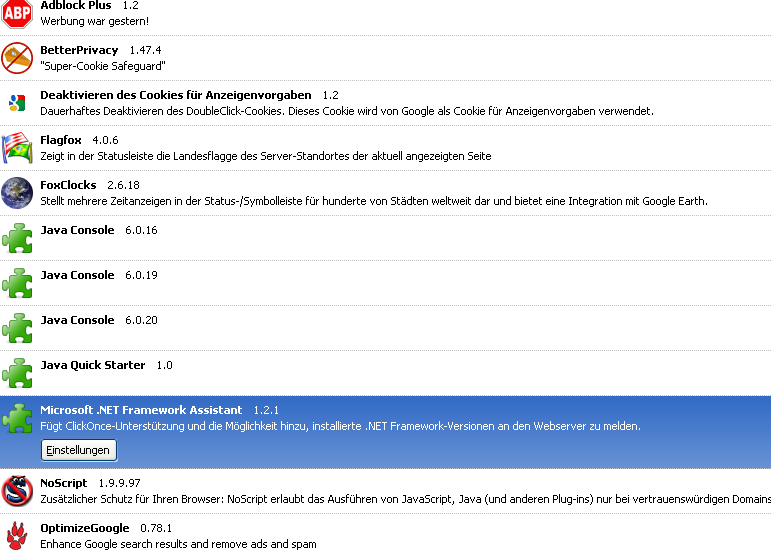Click the "Super-Cookie Safeguard" description
The height and width of the screenshot is (554, 771).
pos(103,66)
